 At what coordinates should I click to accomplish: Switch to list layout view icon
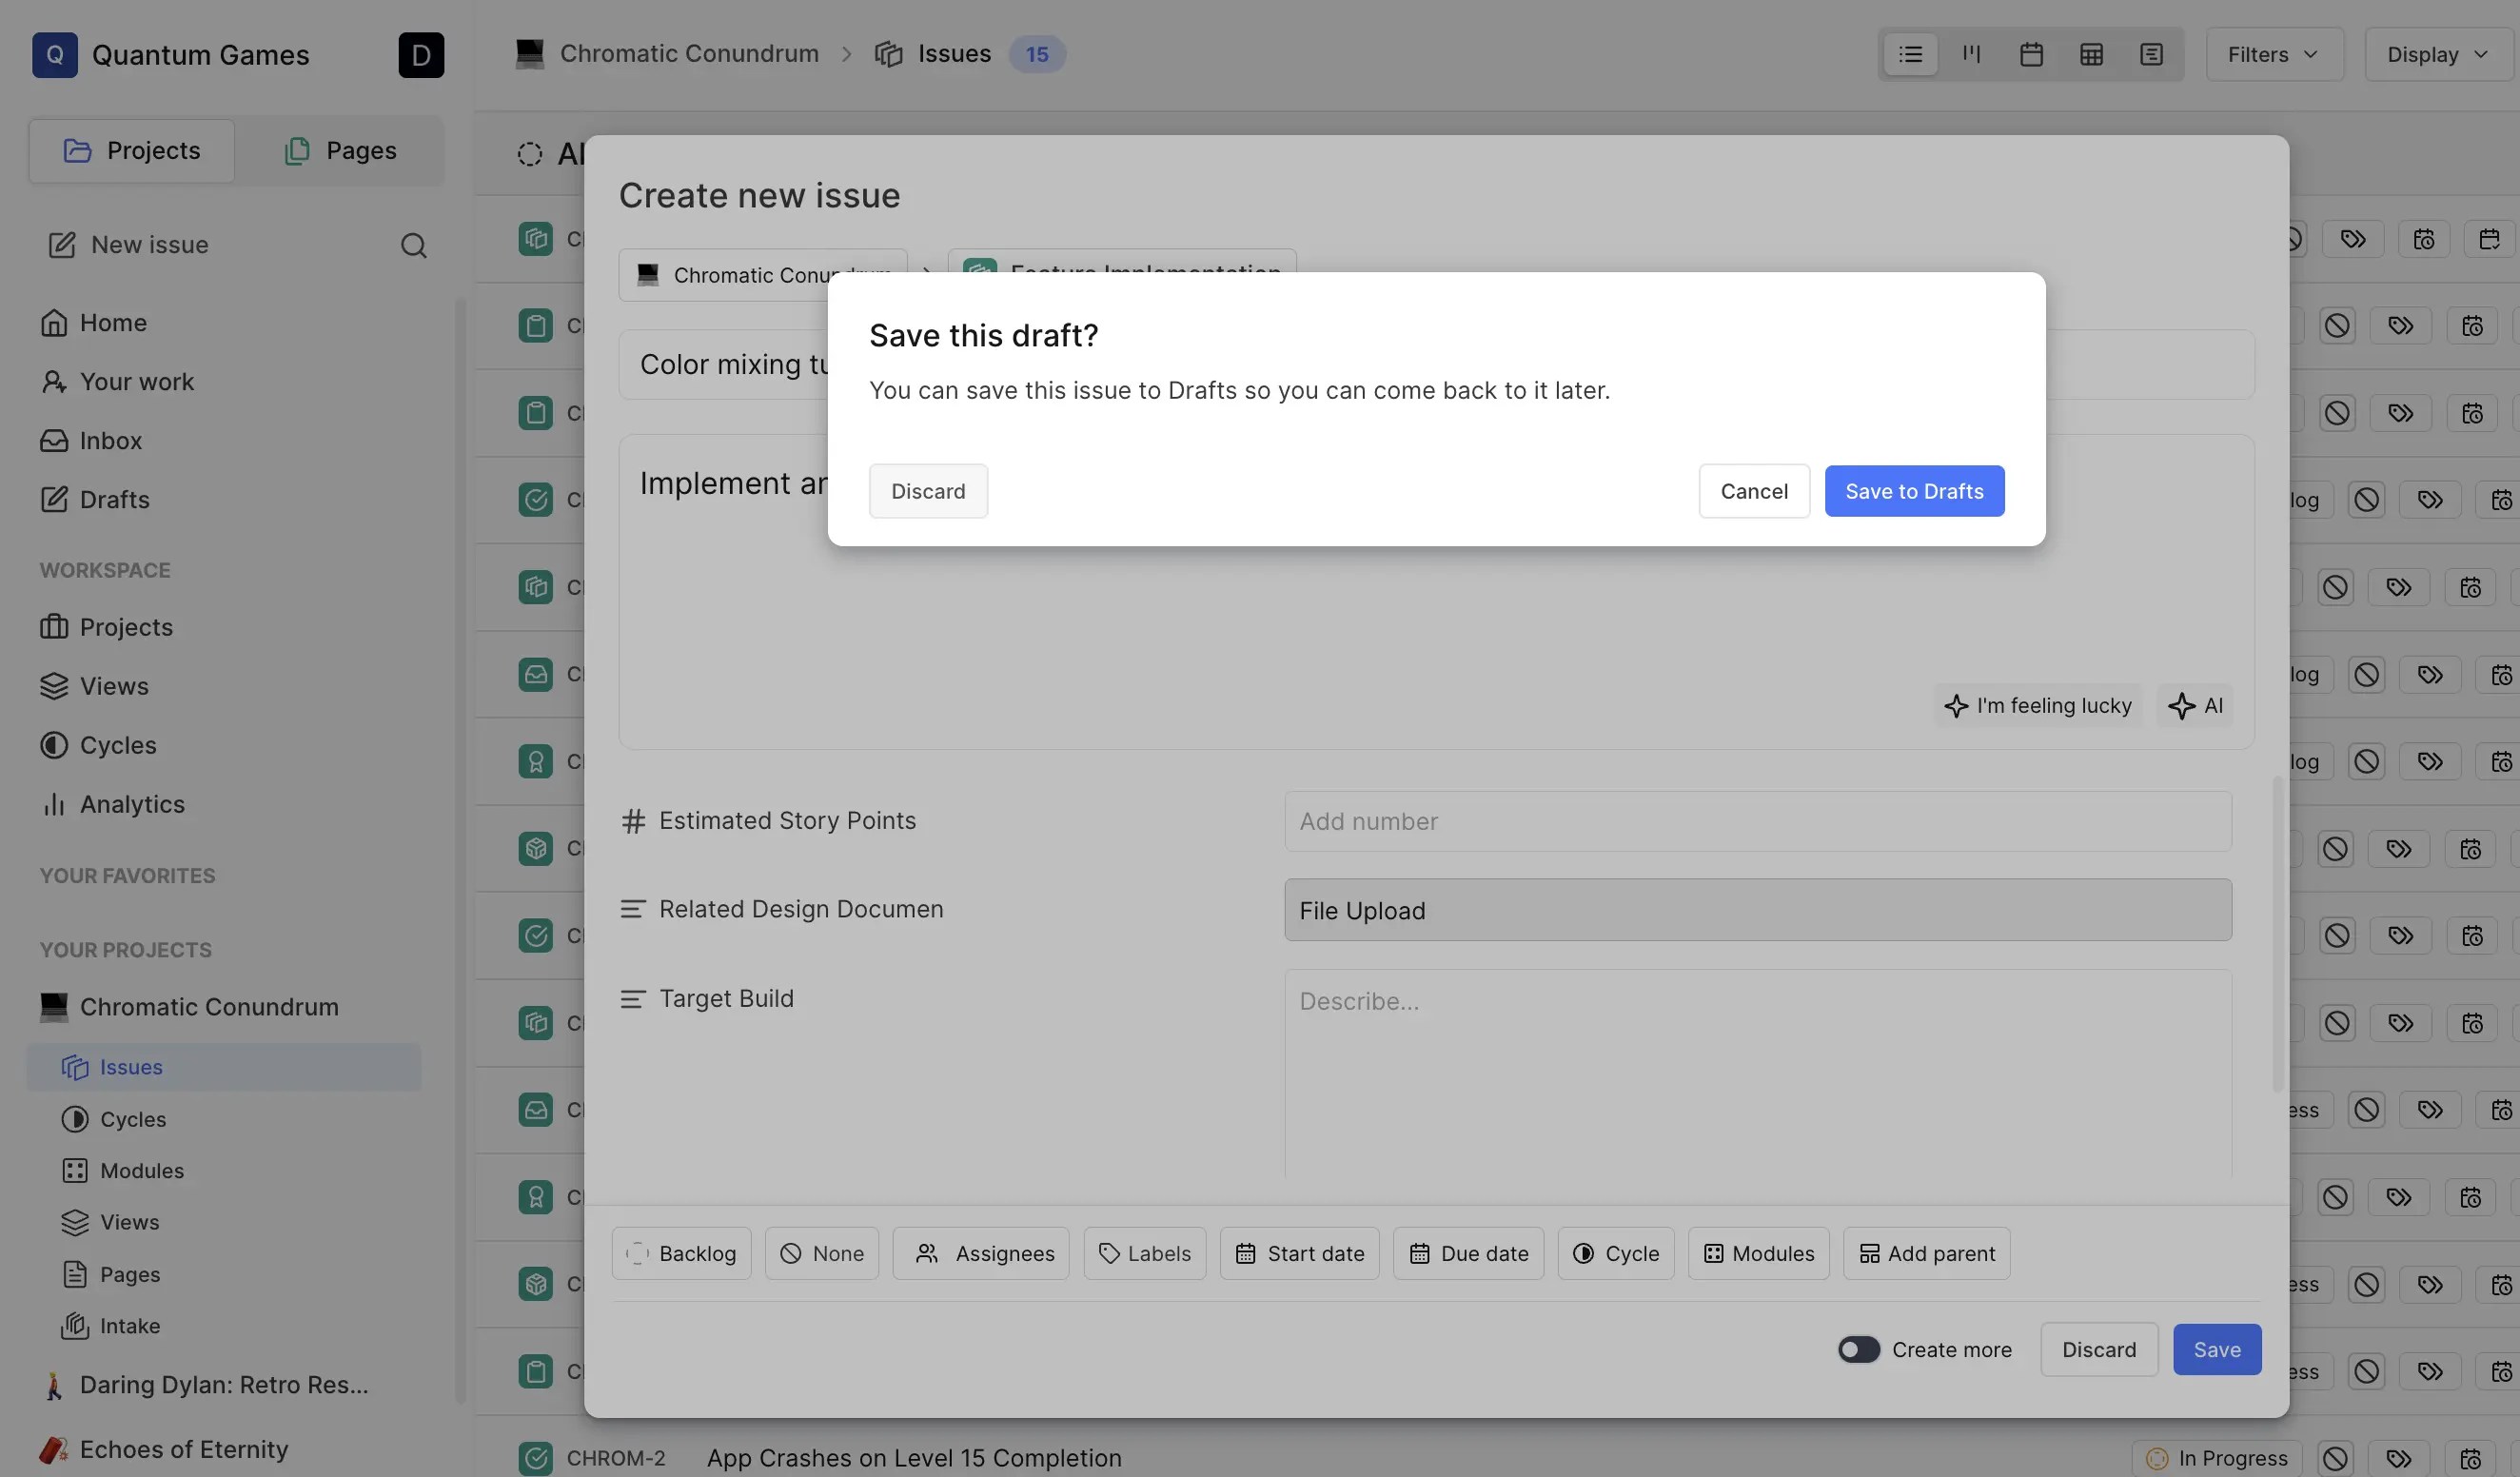point(1910,54)
